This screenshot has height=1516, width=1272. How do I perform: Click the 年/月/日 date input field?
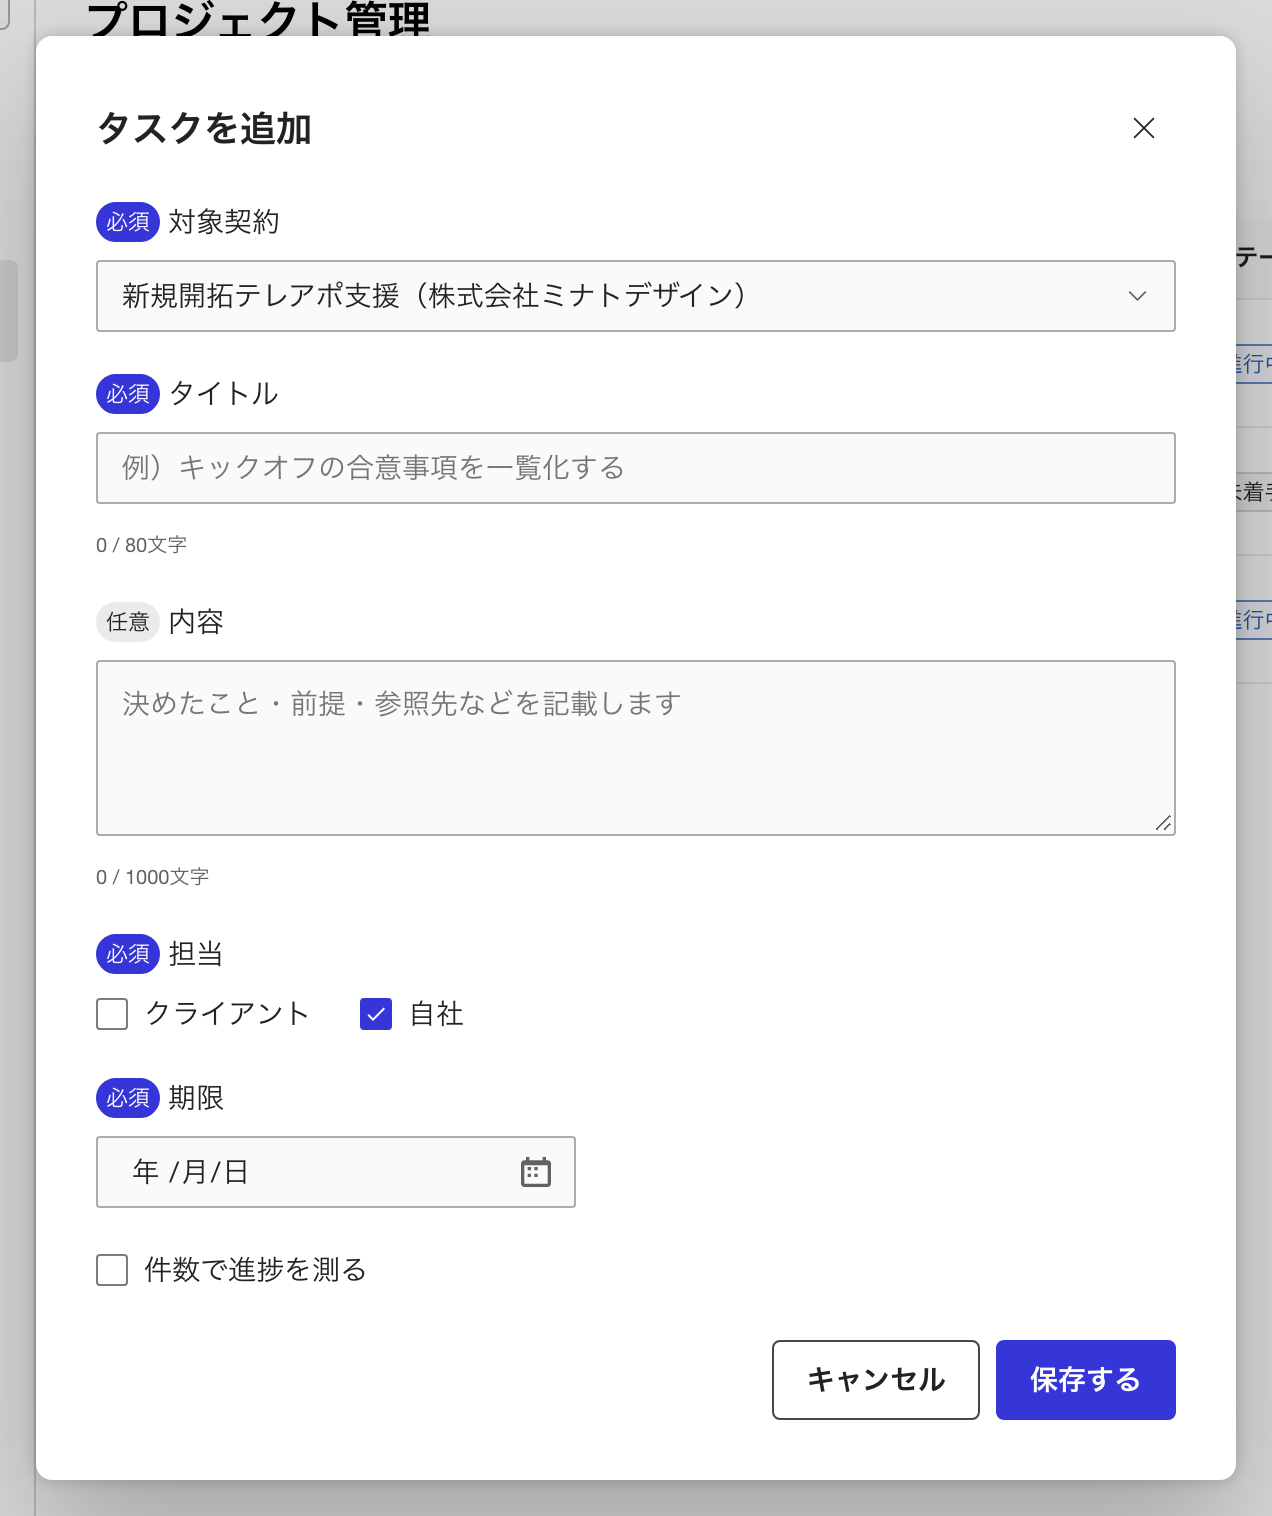pyautogui.click(x=336, y=1172)
